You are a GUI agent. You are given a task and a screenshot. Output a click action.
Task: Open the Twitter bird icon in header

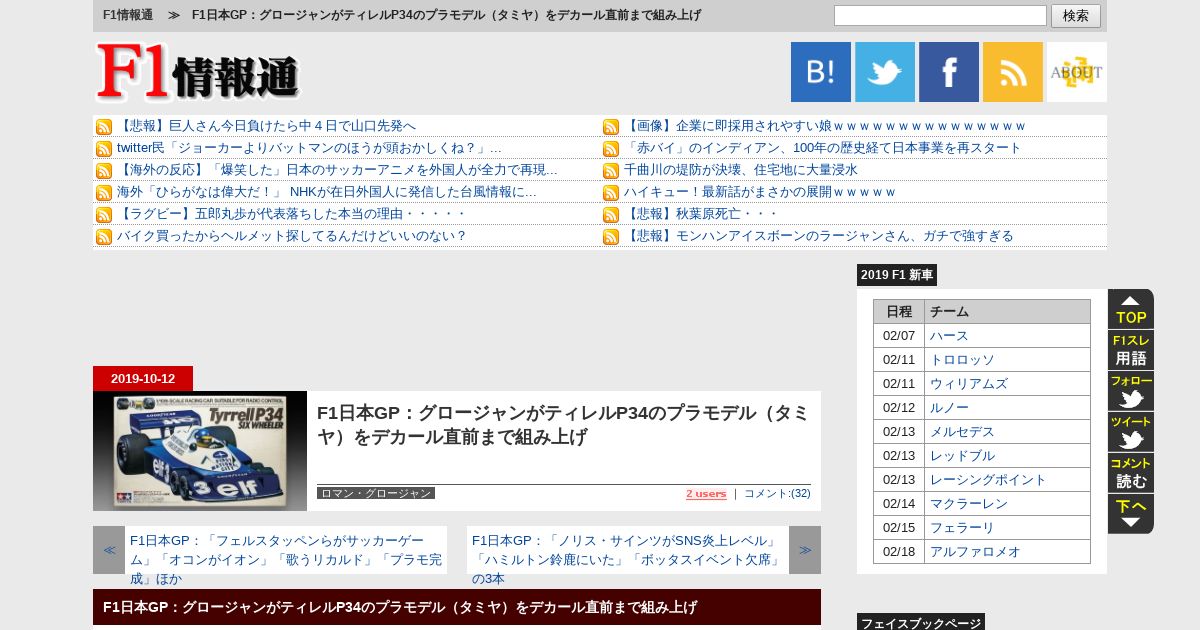pyautogui.click(x=885, y=72)
